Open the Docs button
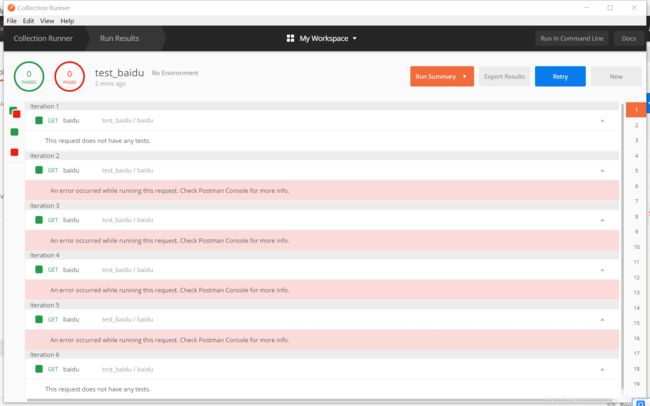The height and width of the screenshot is (406, 650). [x=628, y=38]
